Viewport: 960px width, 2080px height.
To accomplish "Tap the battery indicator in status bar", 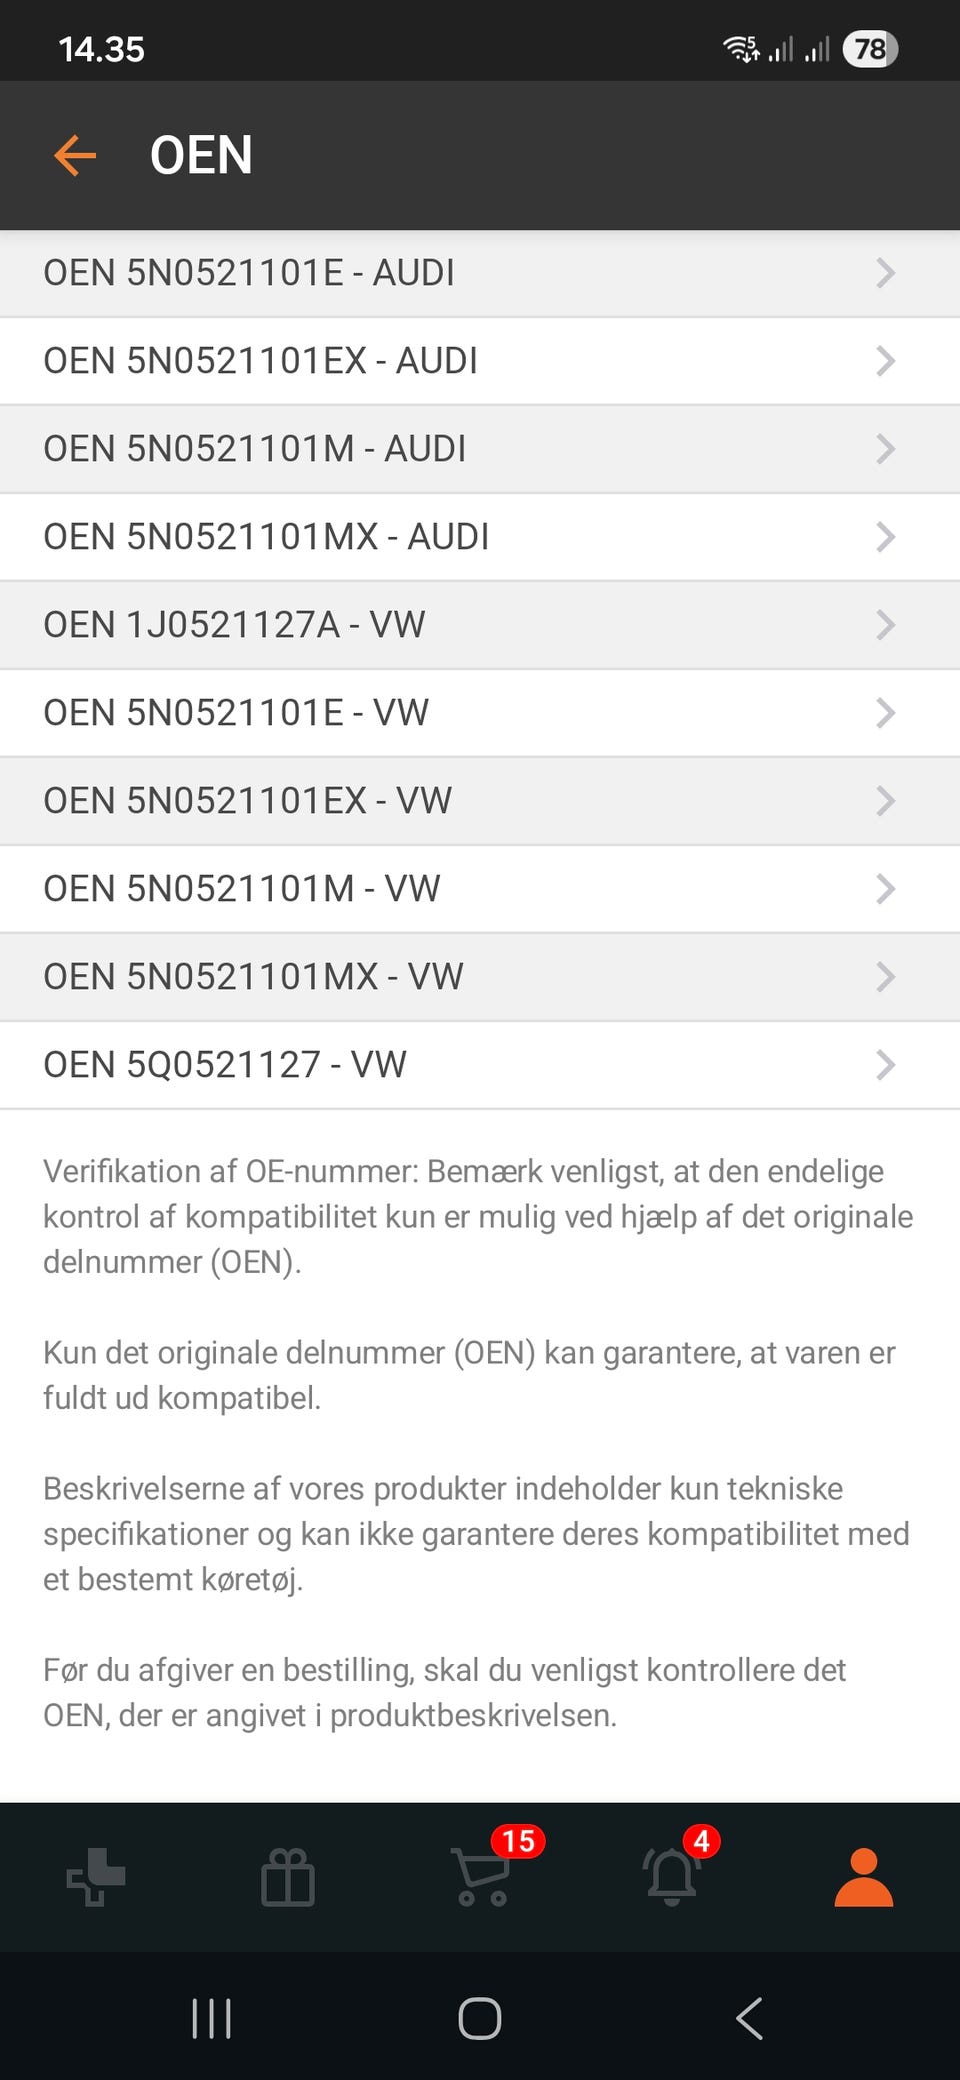I will [870, 49].
